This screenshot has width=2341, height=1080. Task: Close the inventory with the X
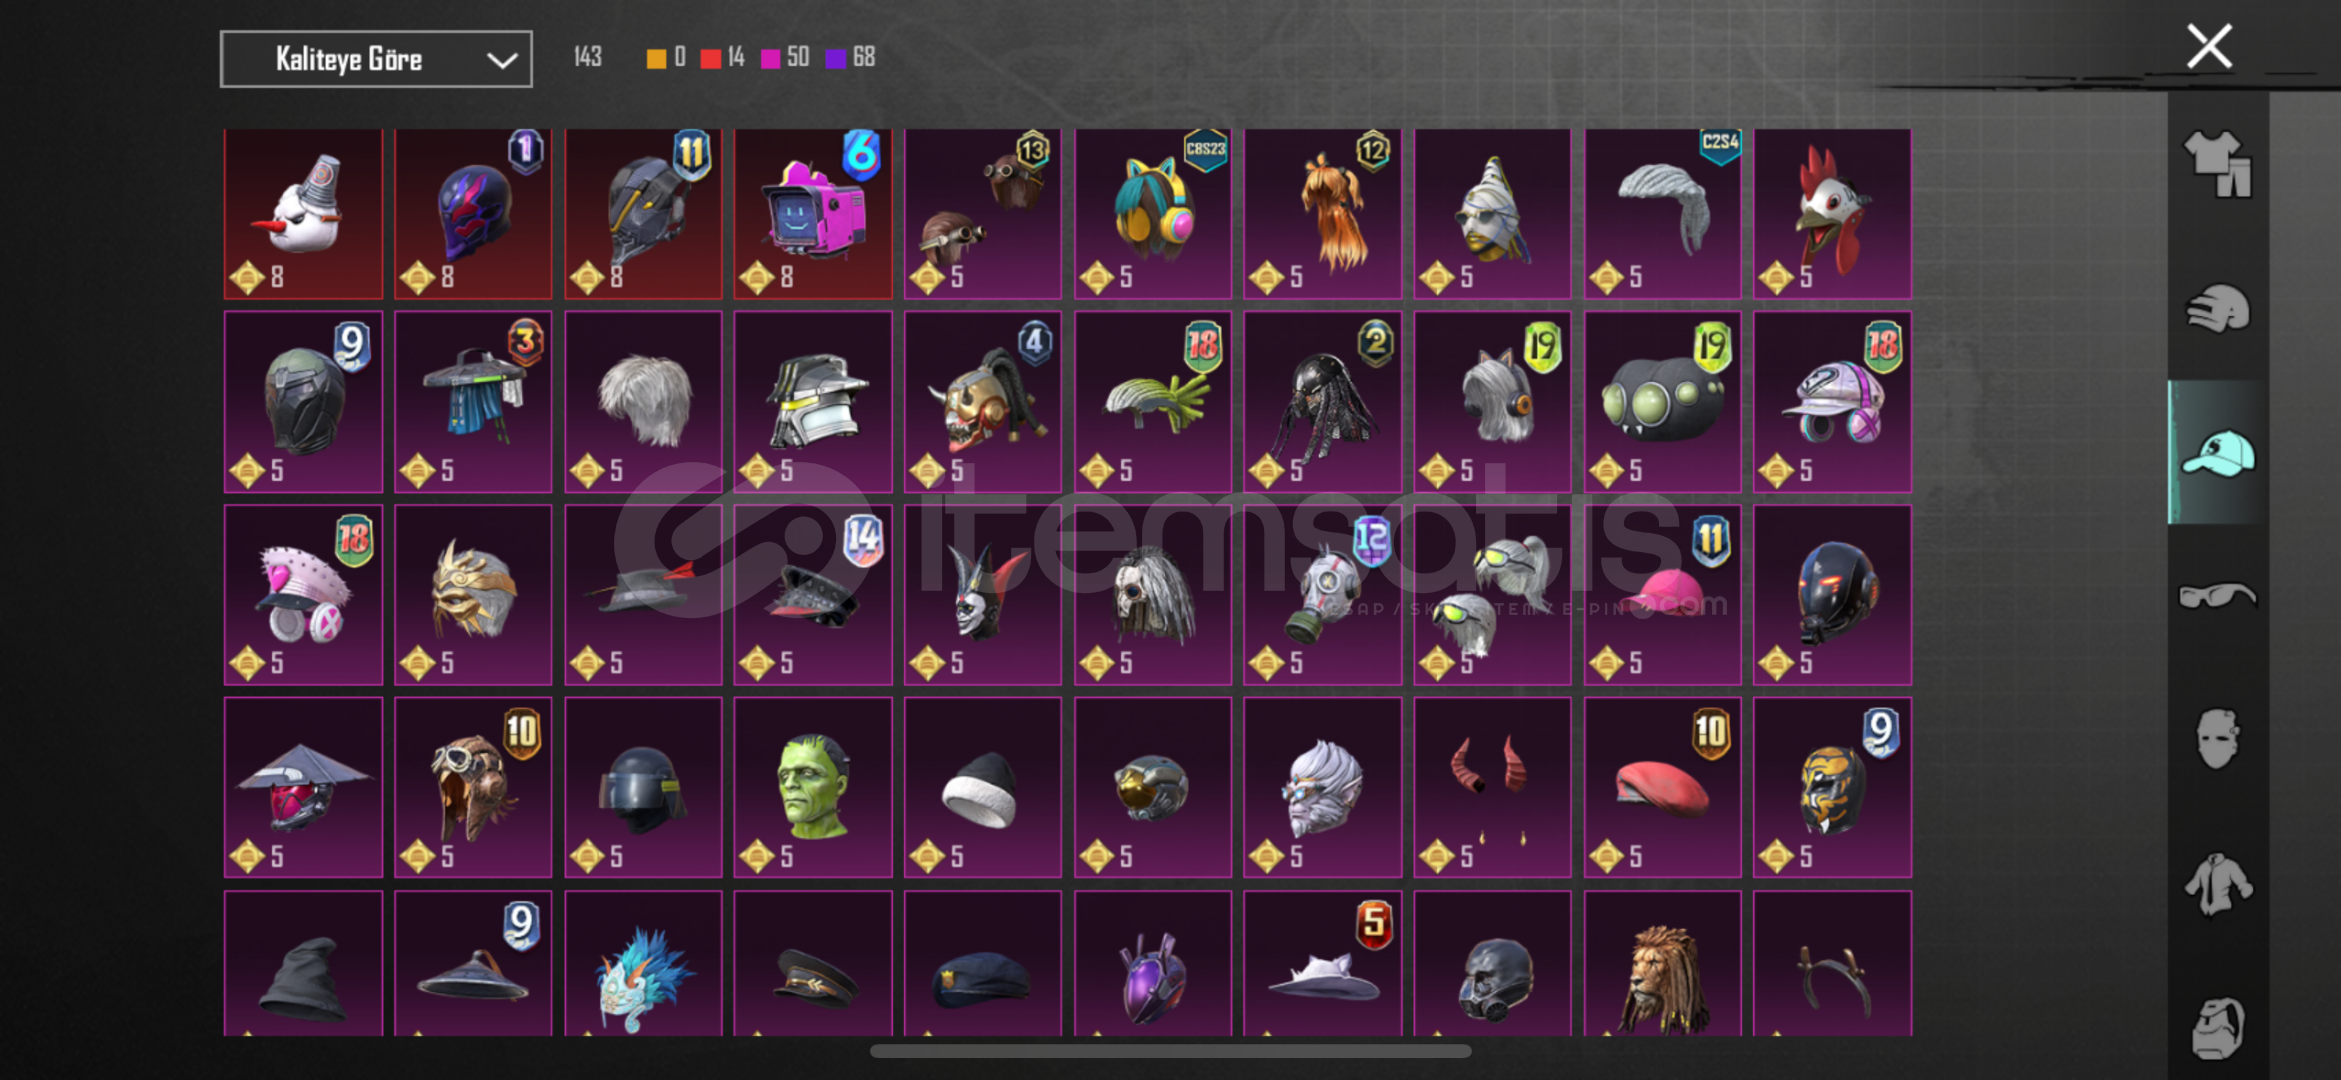2209,46
